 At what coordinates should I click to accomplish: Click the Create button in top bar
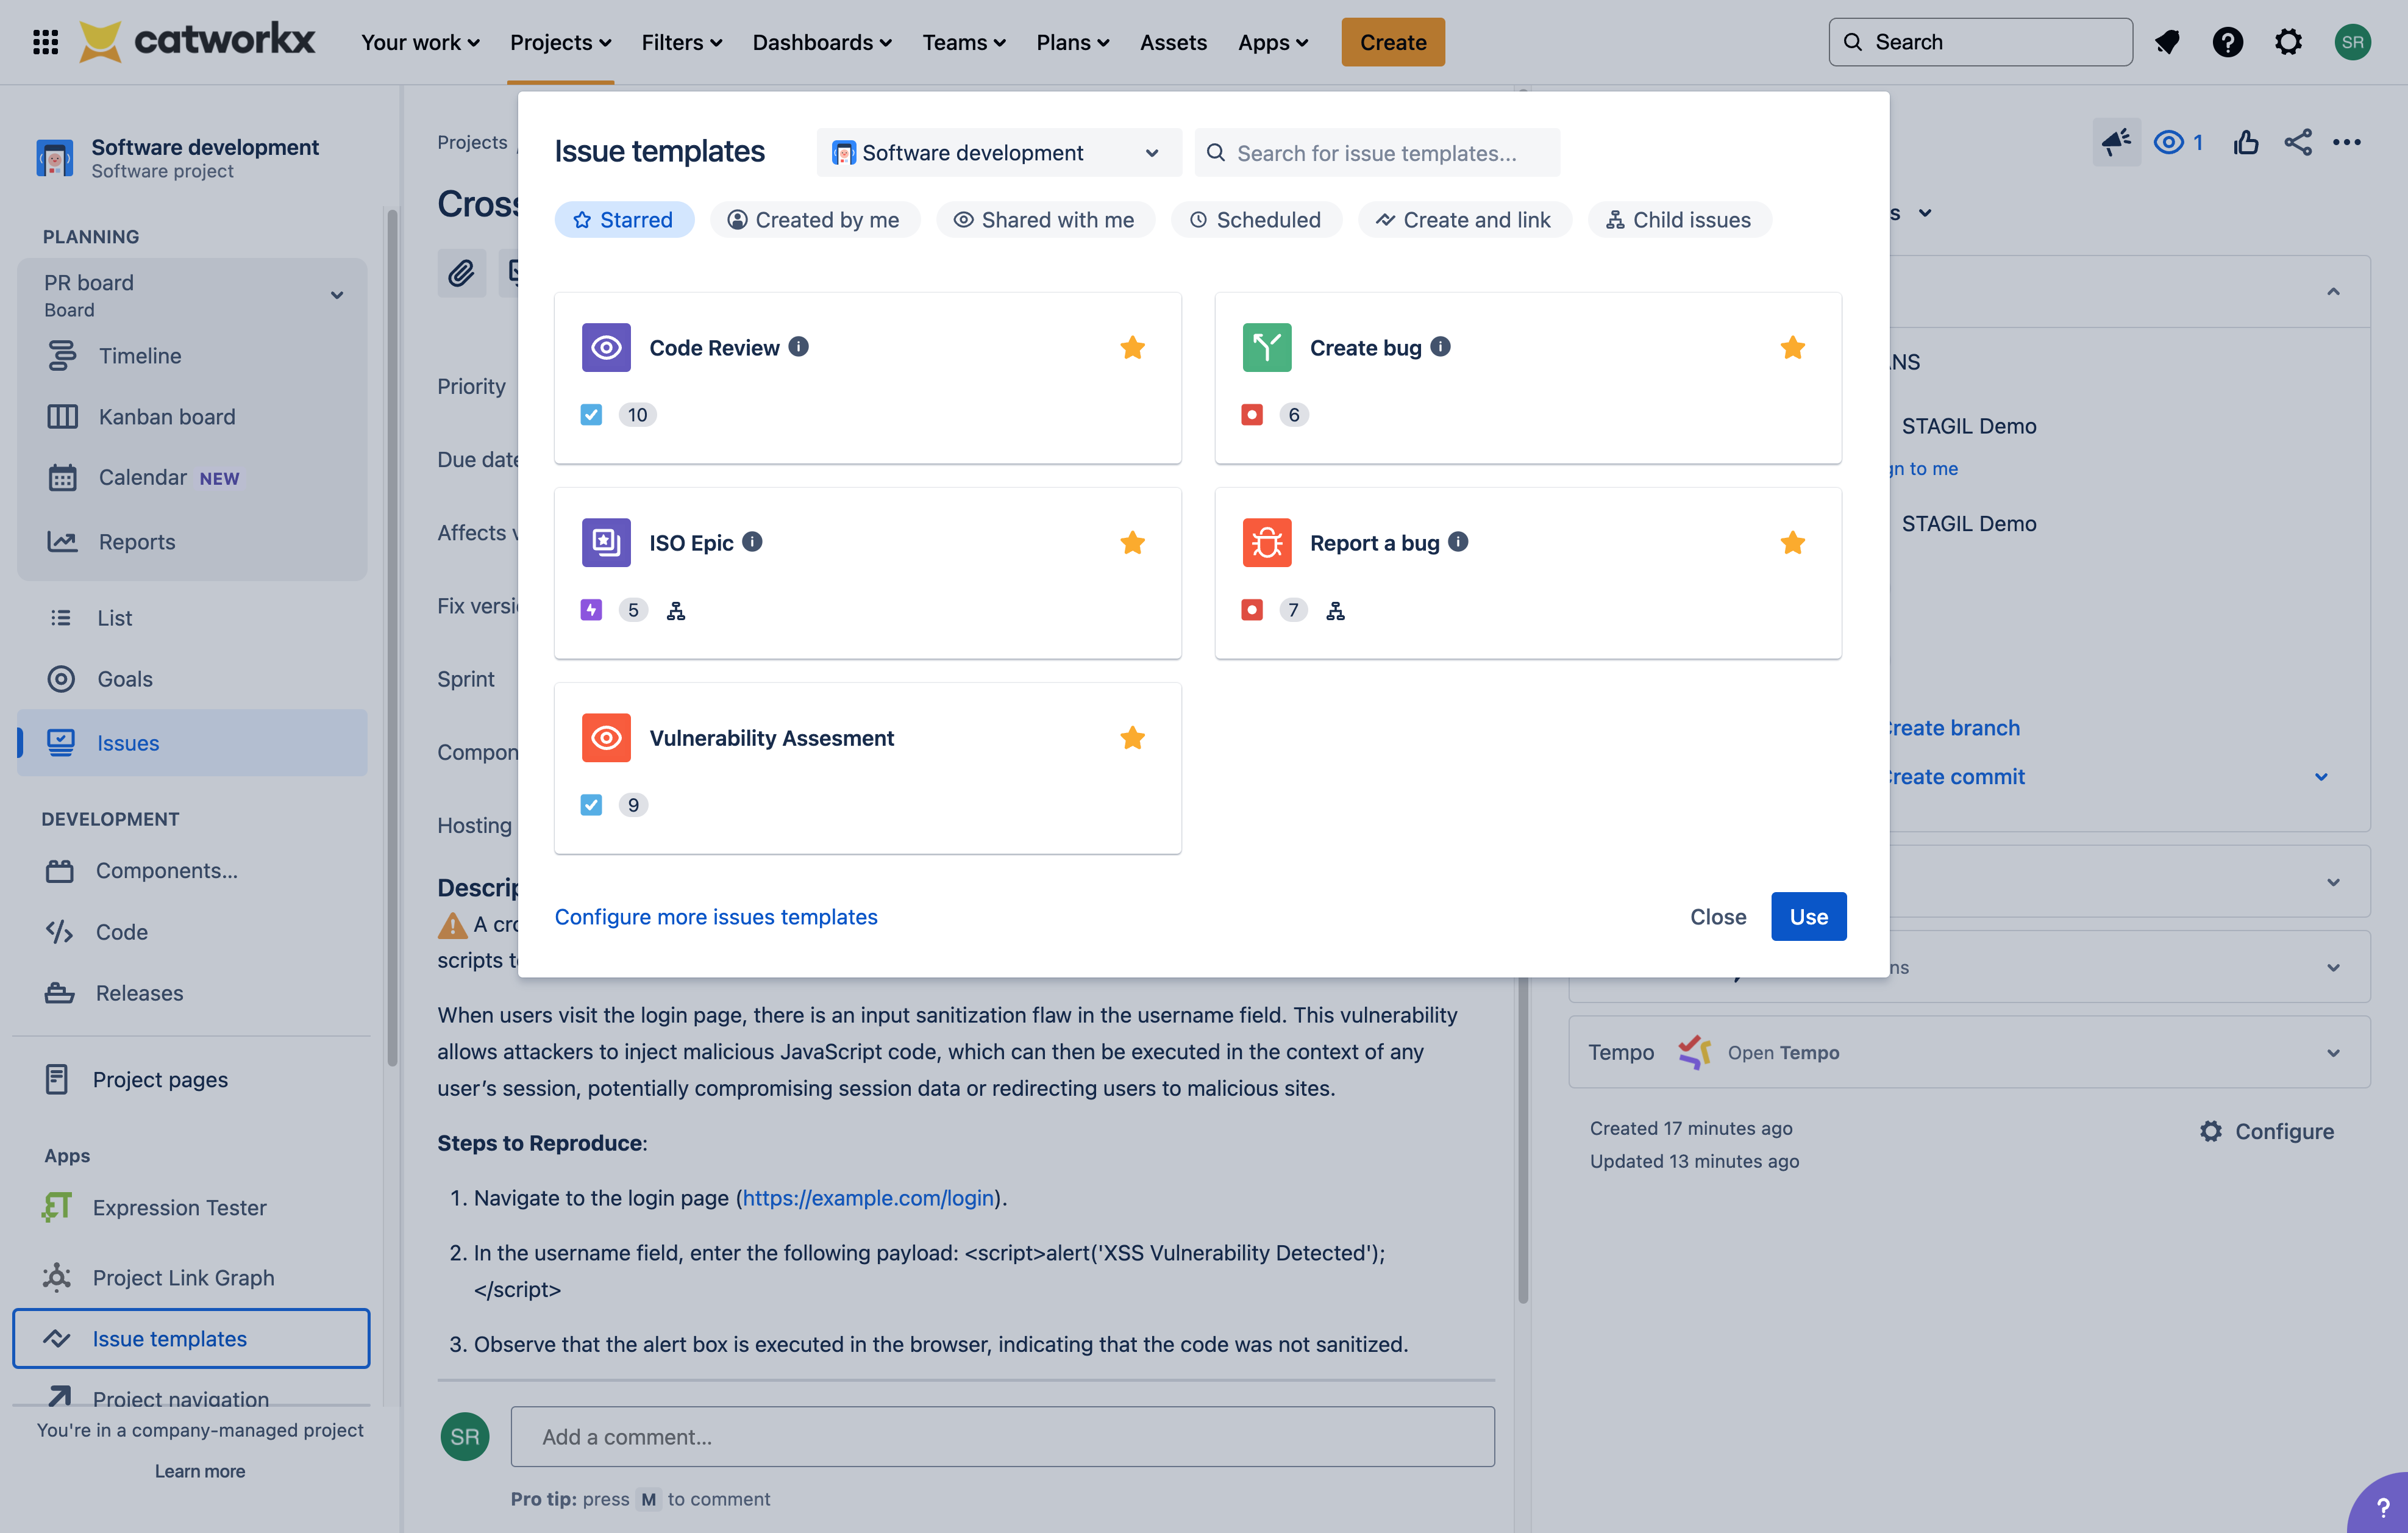pyautogui.click(x=1392, y=42)
